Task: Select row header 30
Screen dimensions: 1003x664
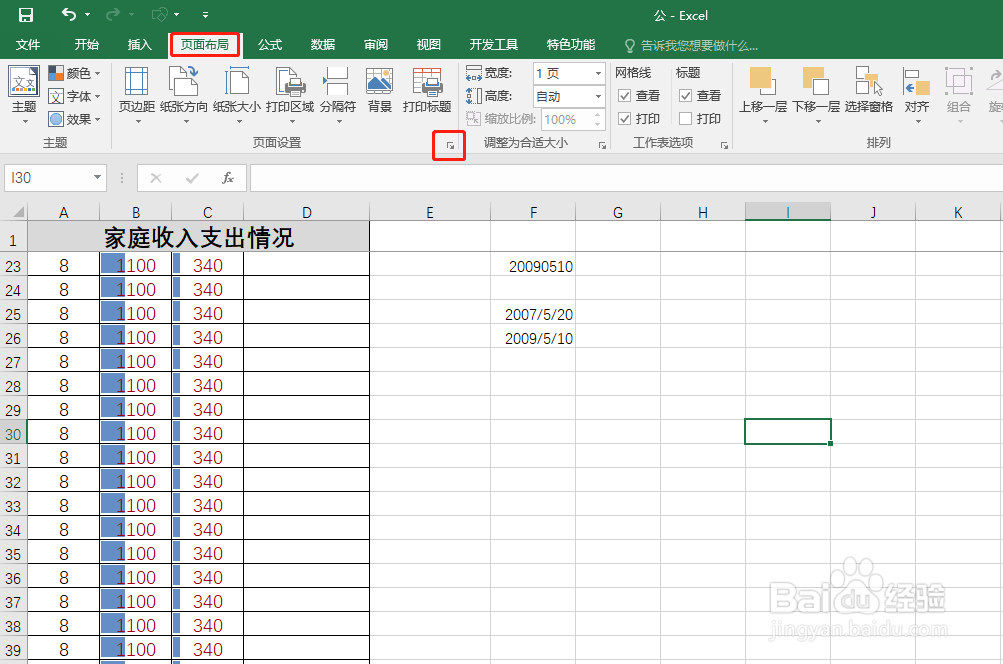Action: [x=13, y=434]
